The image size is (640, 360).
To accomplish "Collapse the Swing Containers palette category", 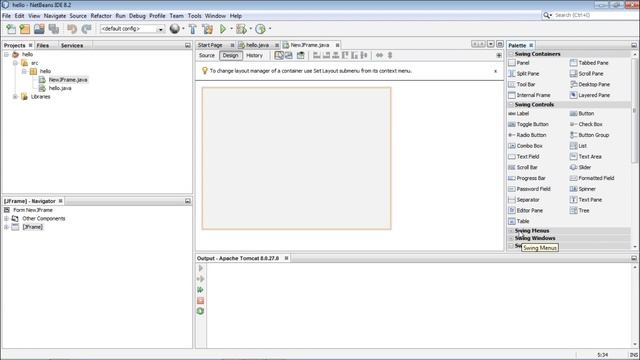I will tap(511, 54).
